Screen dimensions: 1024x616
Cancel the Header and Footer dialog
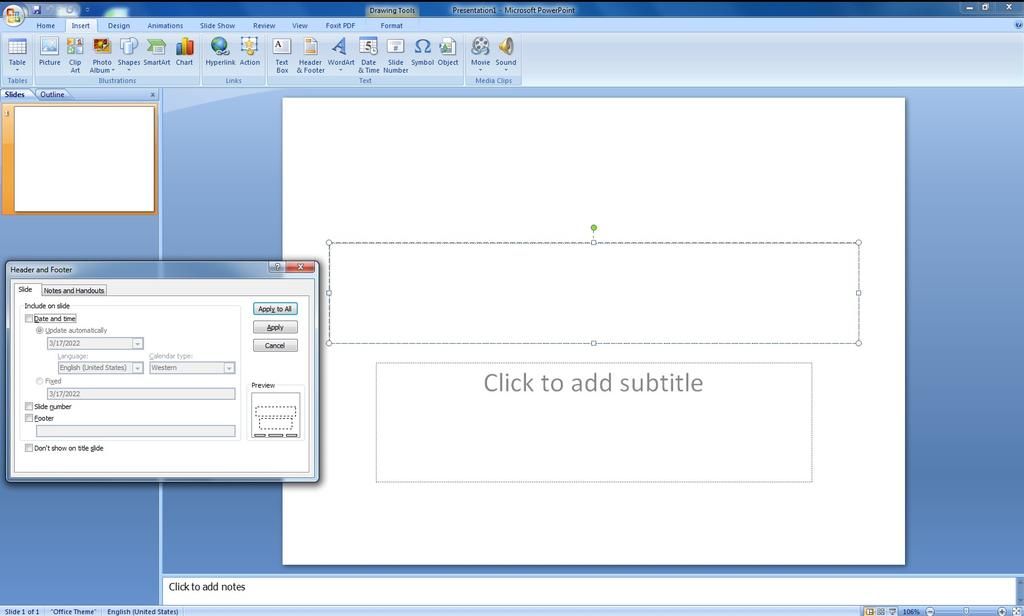[275, 346]
